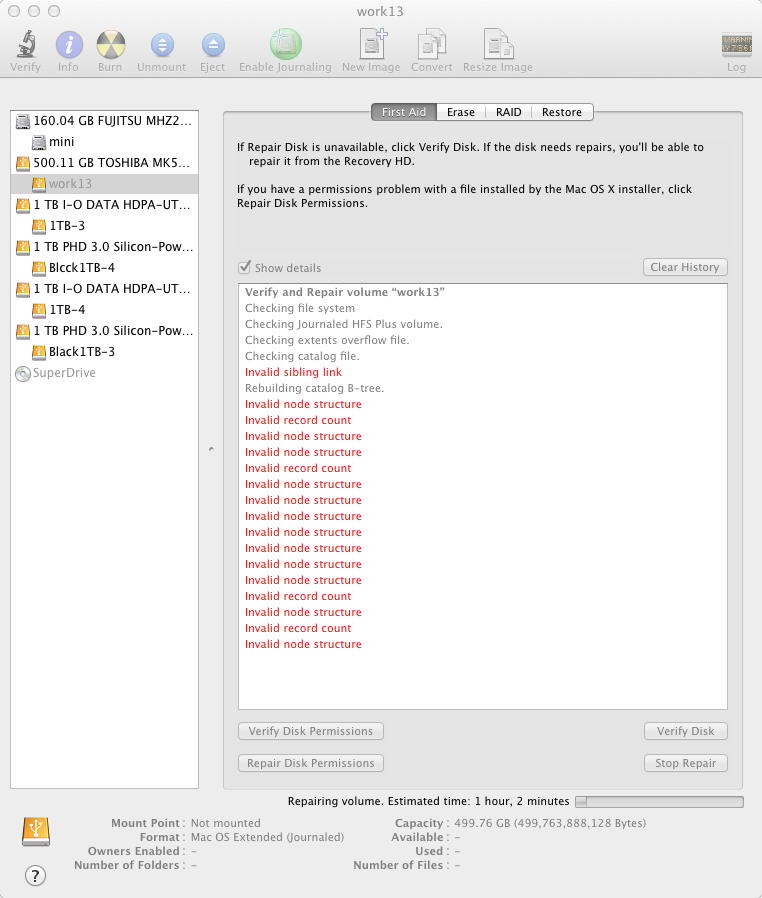The height and width of the screenshot is (898, 762).
Task: Click the Resize Image toolbar icon
Action: [498, 44]
